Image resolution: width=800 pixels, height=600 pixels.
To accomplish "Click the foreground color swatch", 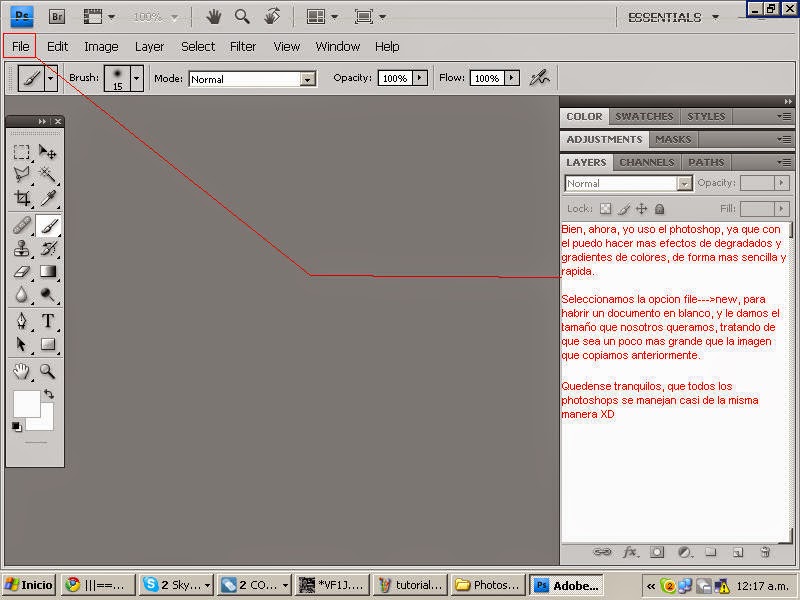I will pos(26,404).
